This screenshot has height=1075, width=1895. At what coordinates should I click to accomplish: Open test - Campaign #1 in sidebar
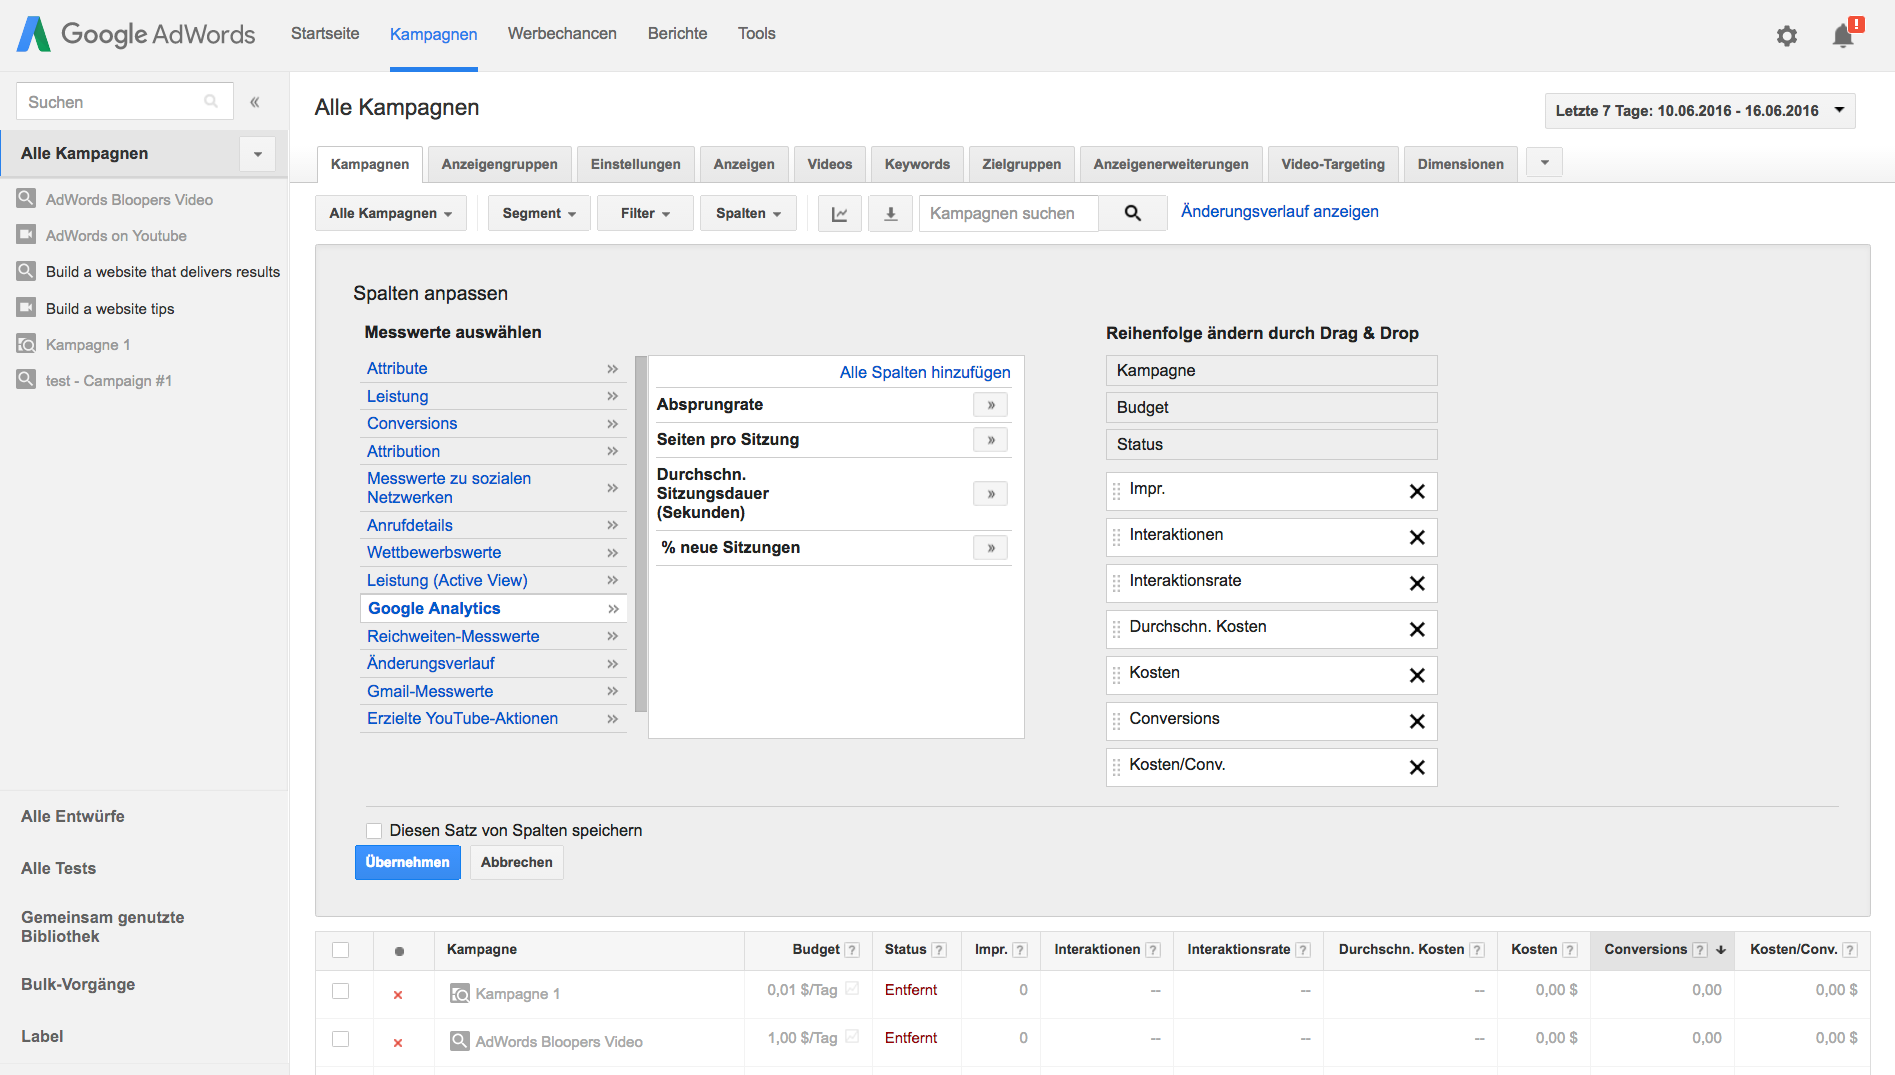[x=108, y=381]
